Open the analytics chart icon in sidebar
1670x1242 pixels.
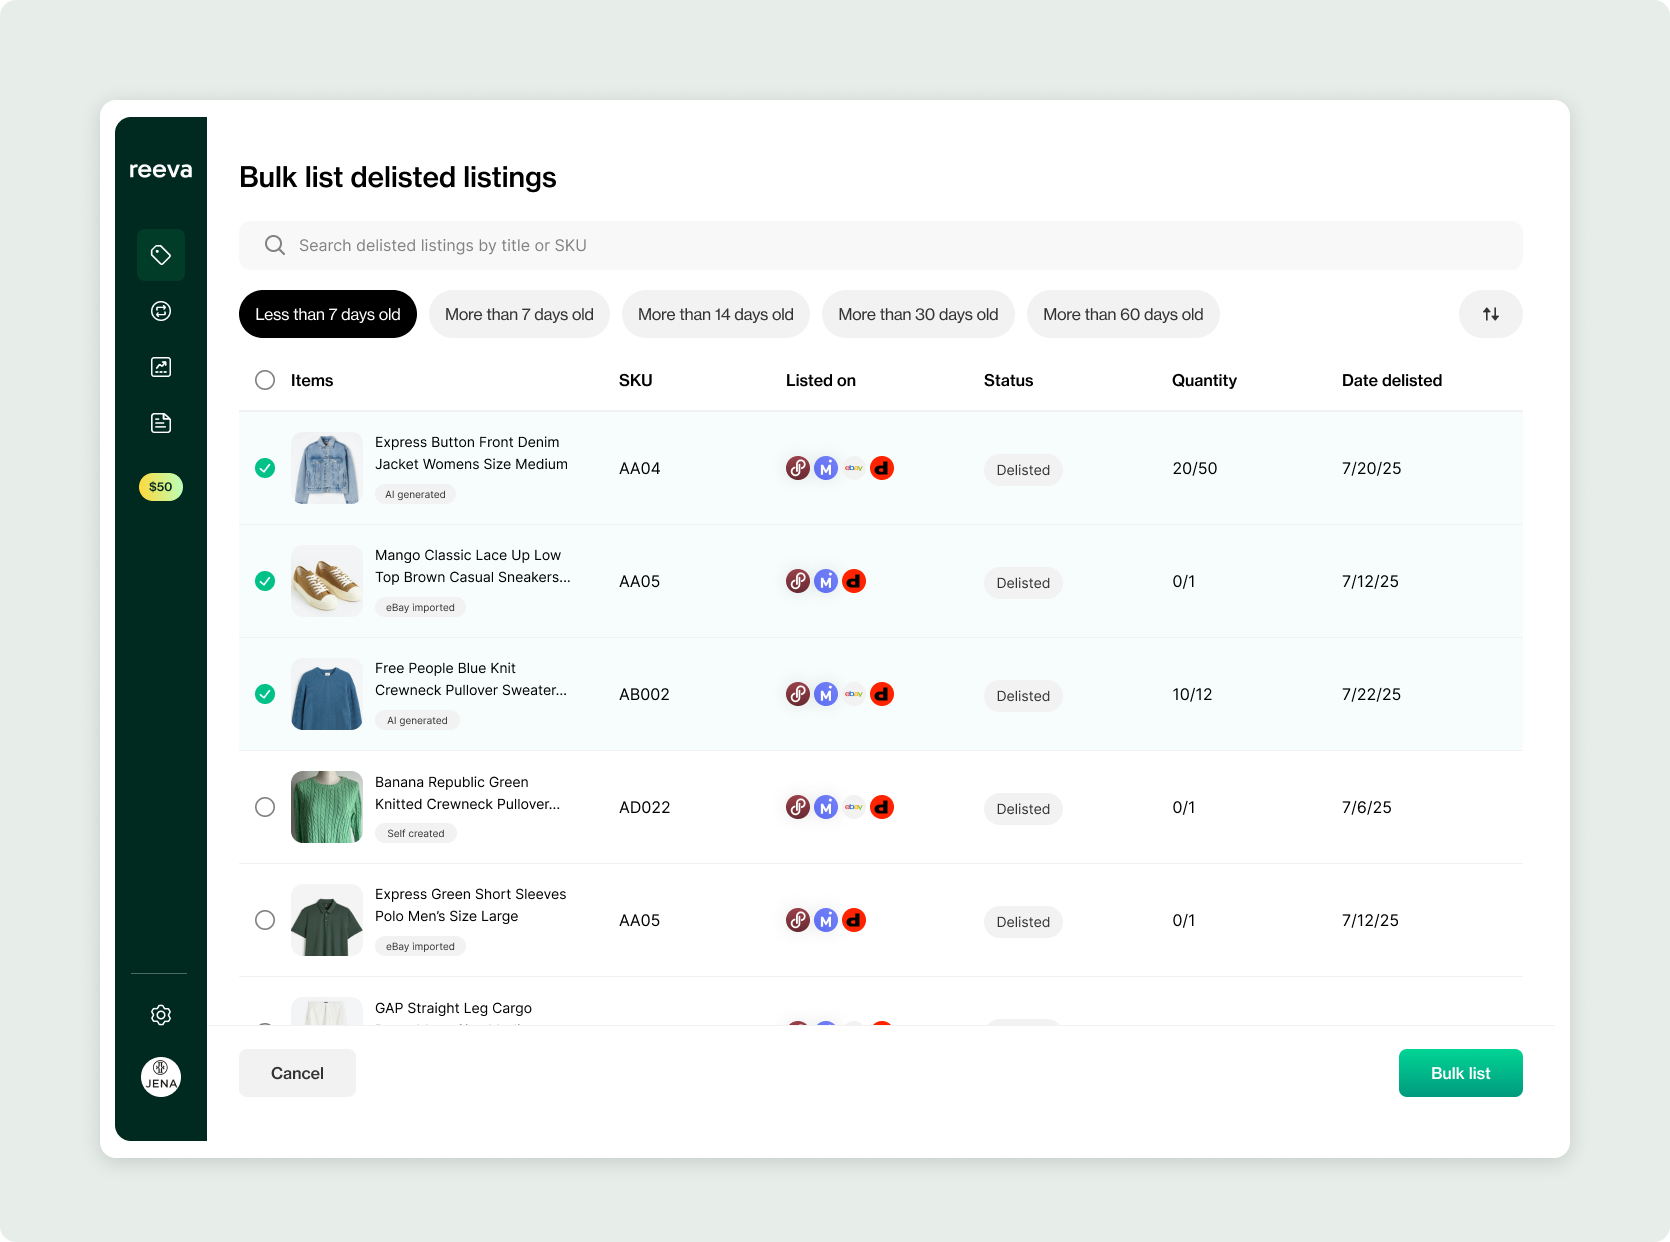161,367
